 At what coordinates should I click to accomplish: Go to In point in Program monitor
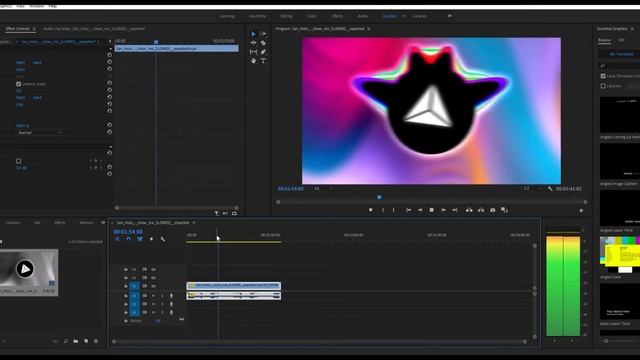click(x=408, y=210)
